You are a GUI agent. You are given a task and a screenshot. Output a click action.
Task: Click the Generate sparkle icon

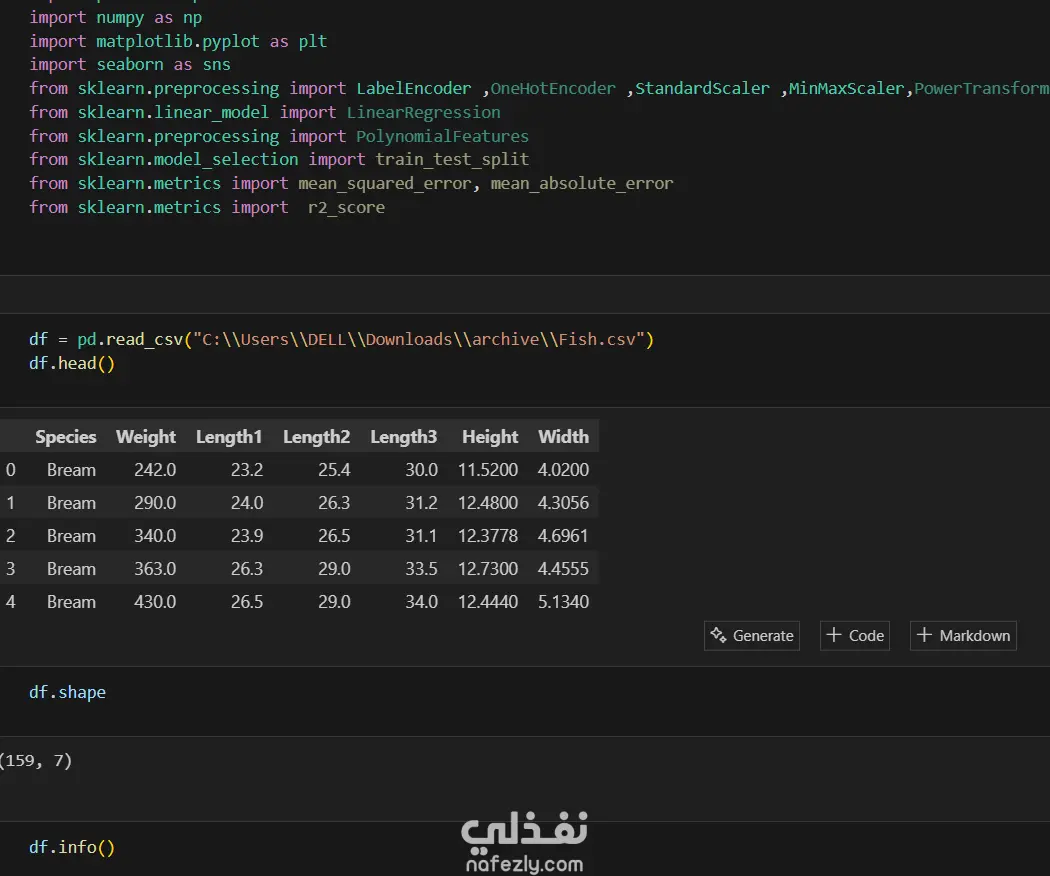coord(718,635)
